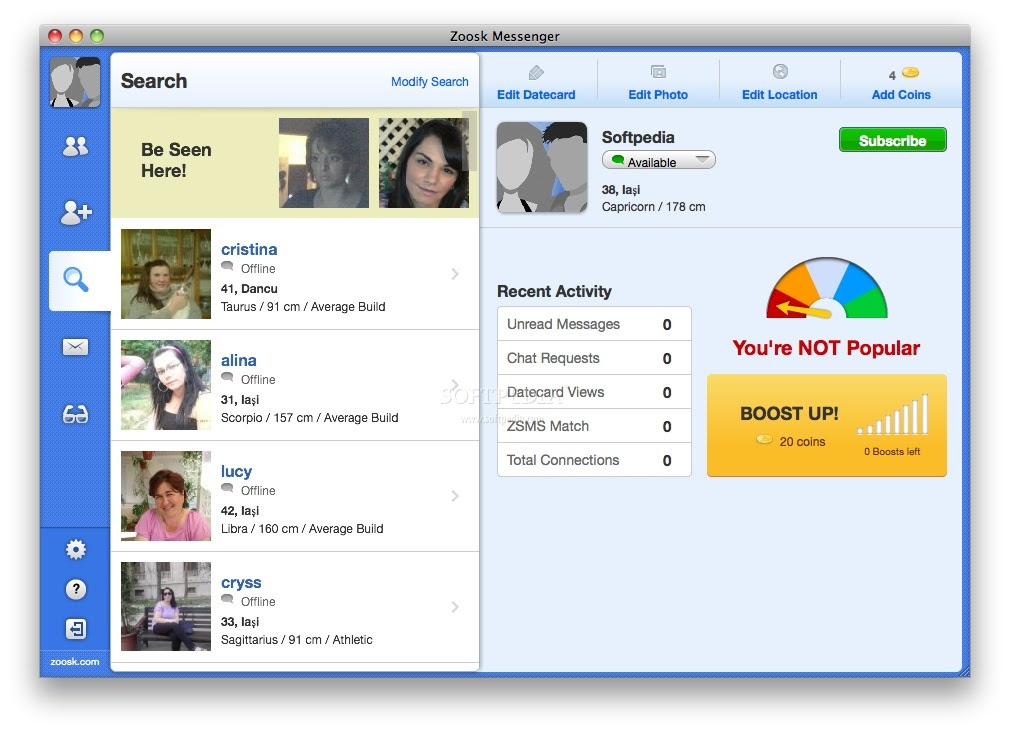This screenshot has width=1010, height=732.
Task: Click lucy's profile photo thumbnail
Action: [166, 496]
